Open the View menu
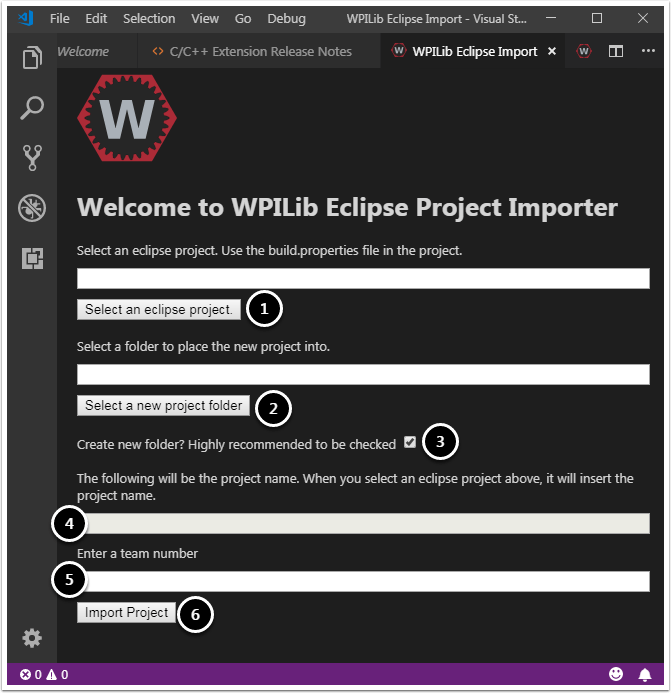Image resolution: width=671 pixels, height=693 pixels. click(205, 19)
